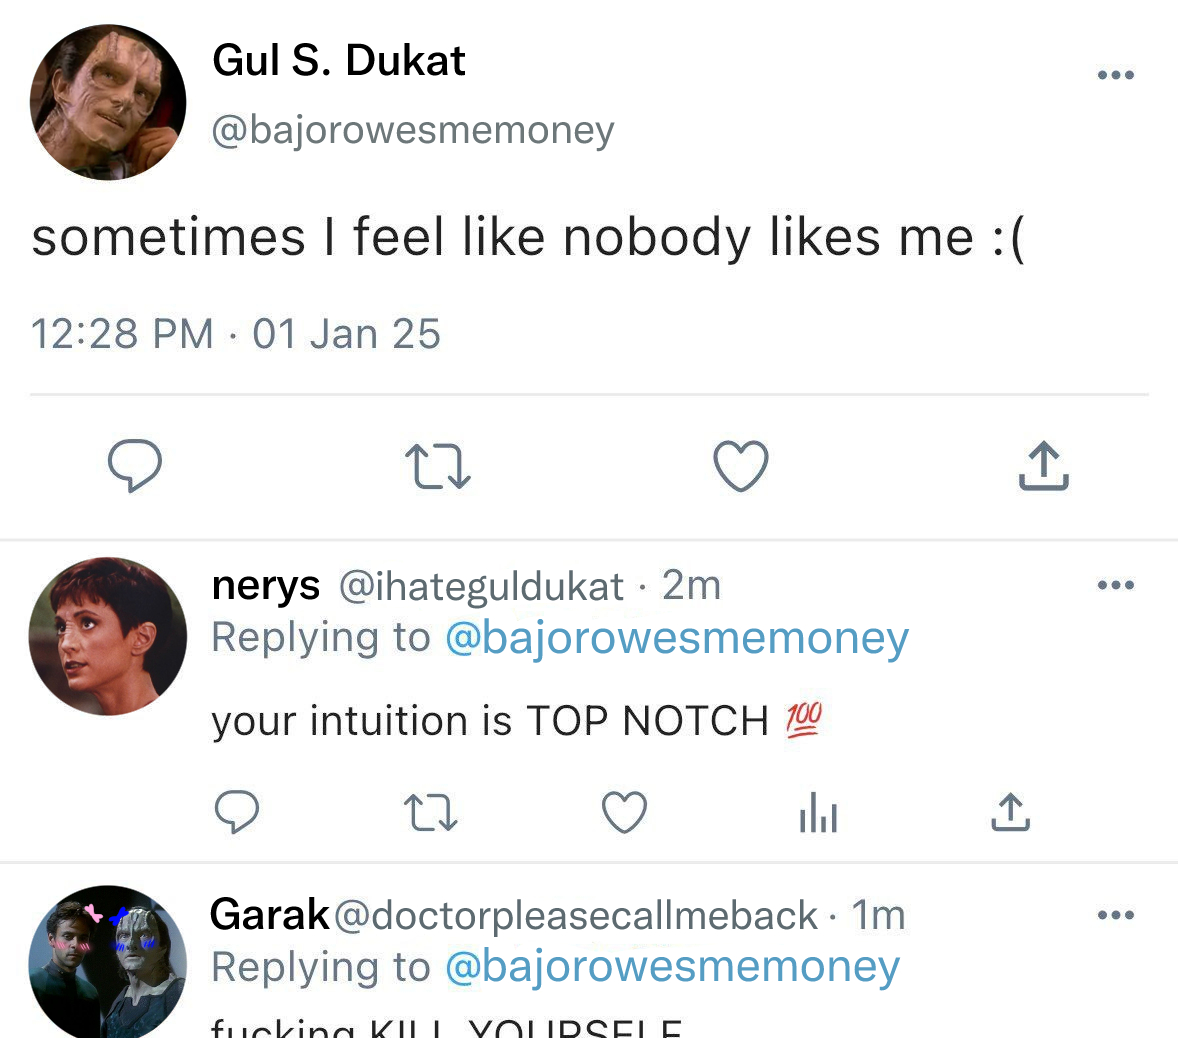Click the Garak display name
The image size is (1178, 1038).
pos(269,914)
